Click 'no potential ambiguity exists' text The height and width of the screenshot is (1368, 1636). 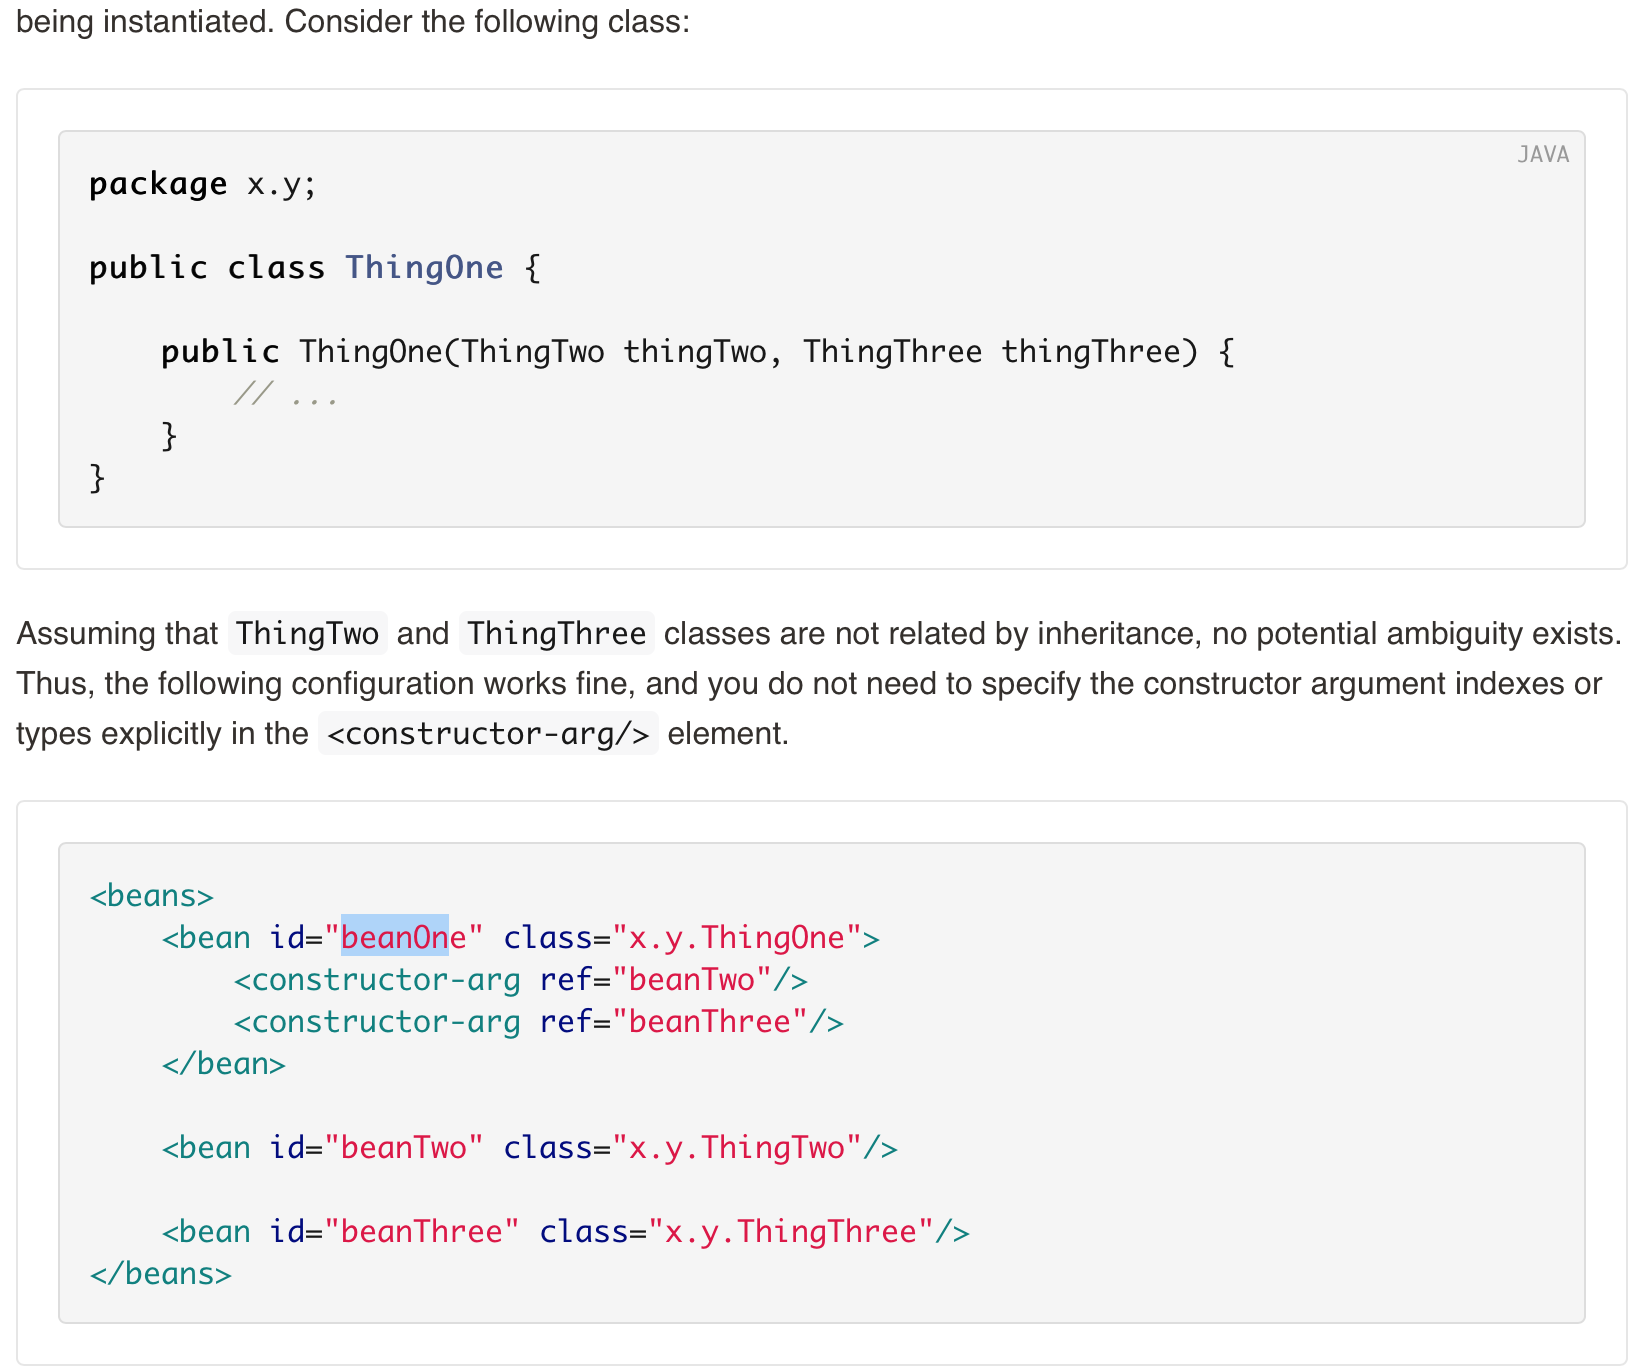[1416, 634]
